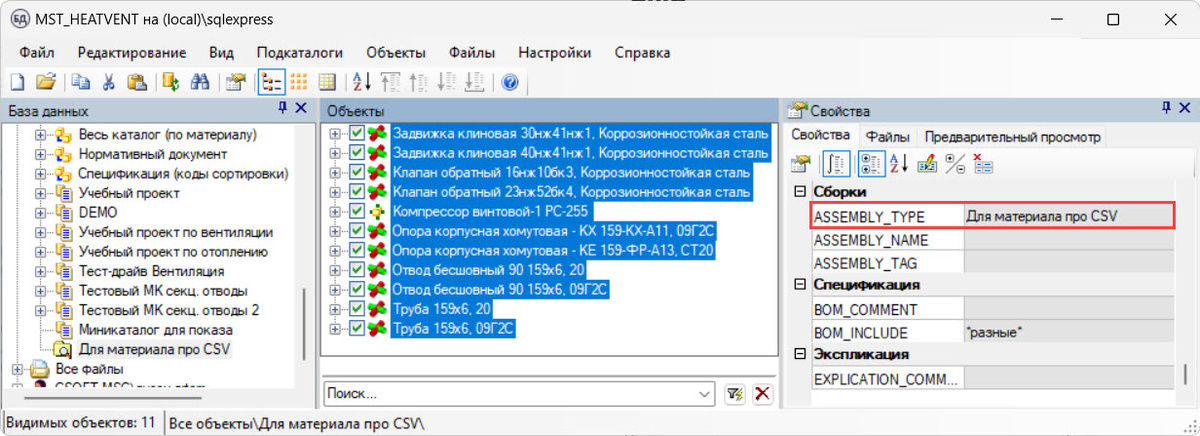Screen dimensions: 1200x436
Task: Pin the База данных panel
Action: 283,110
